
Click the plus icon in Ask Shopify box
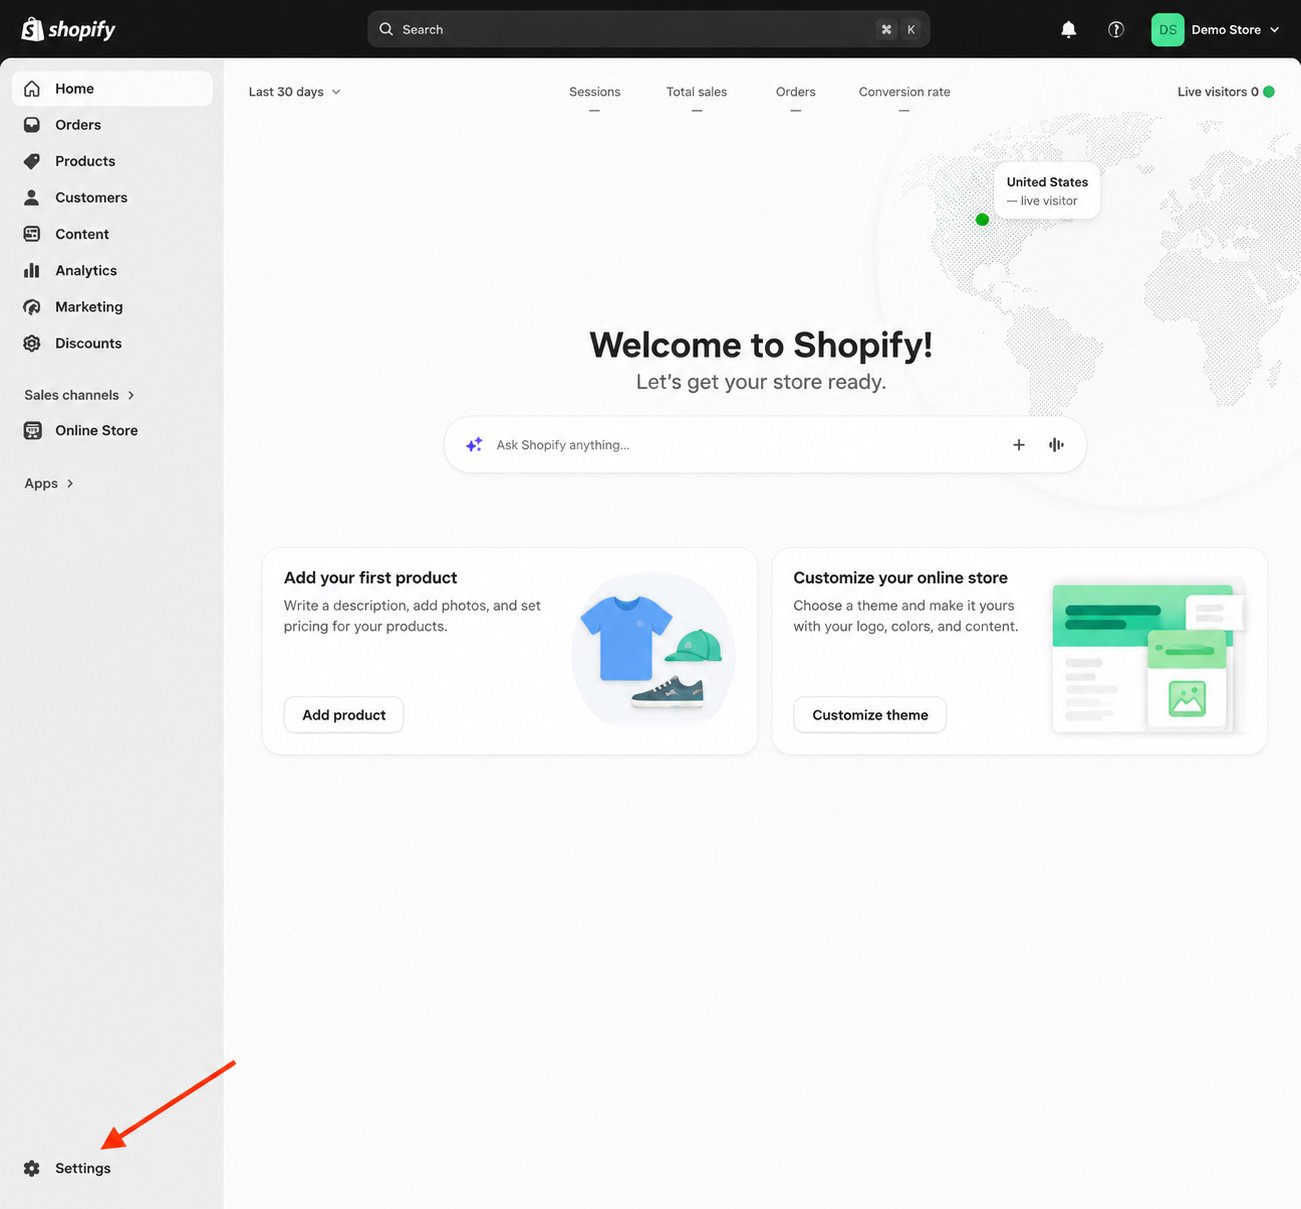pos(1019,445)
